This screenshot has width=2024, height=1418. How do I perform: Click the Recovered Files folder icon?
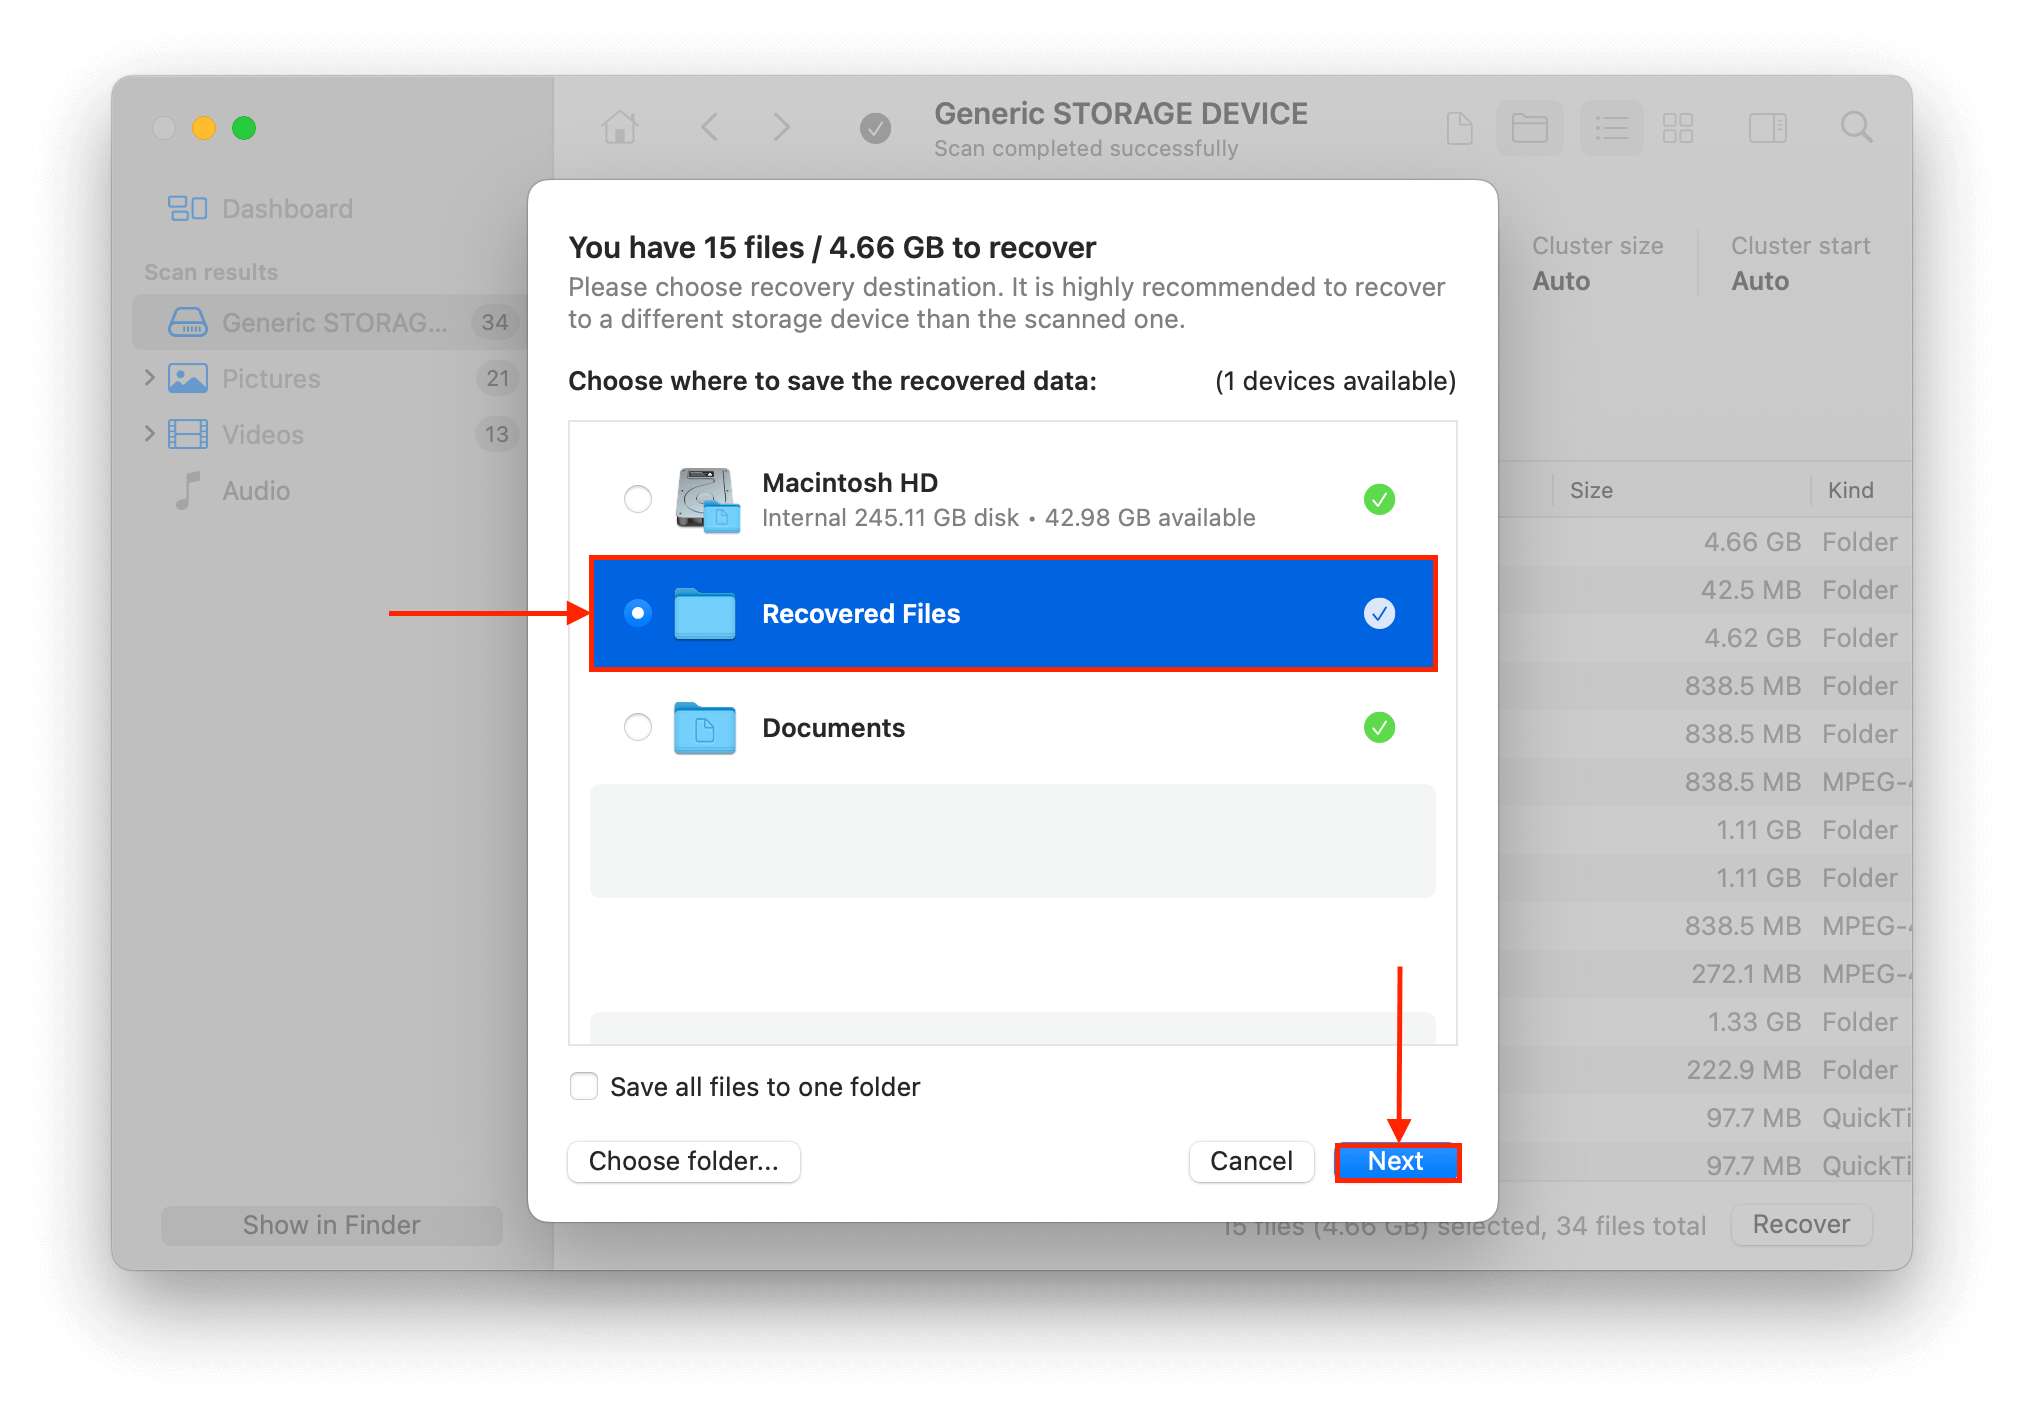tap(705, 613)
